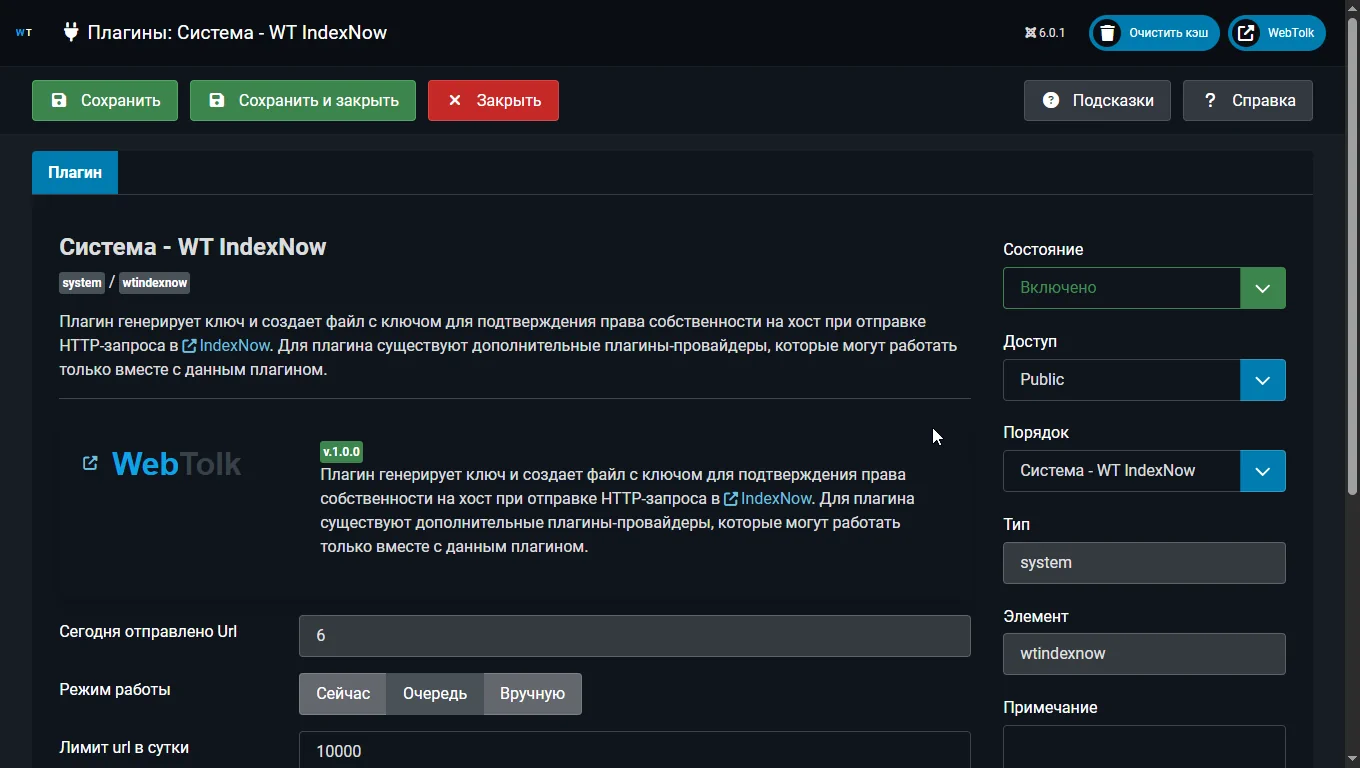Open the Доступ dropdown set to Public

tap(1144, 380)
